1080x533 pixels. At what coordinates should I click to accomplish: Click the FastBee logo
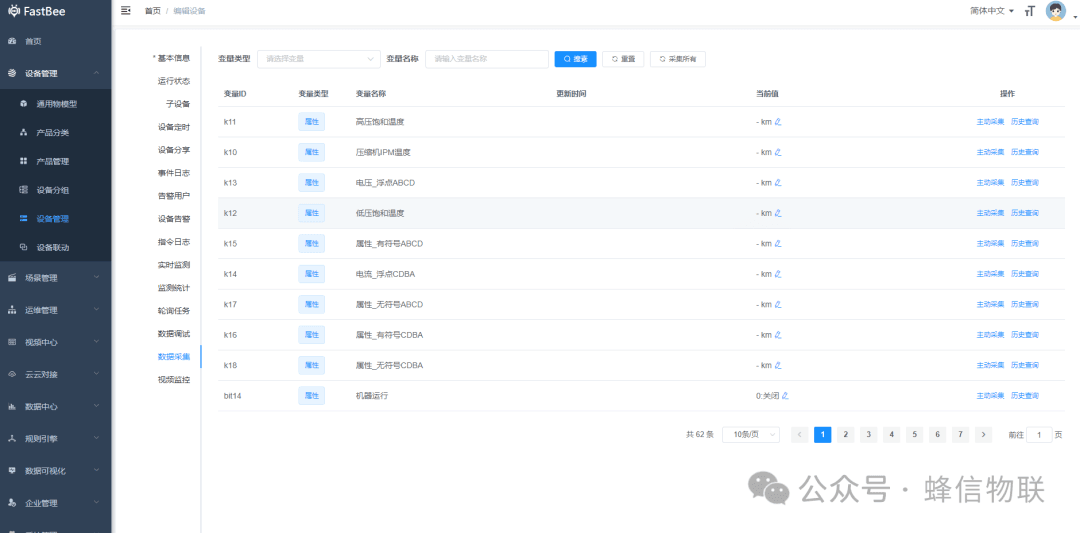[37, 11]
